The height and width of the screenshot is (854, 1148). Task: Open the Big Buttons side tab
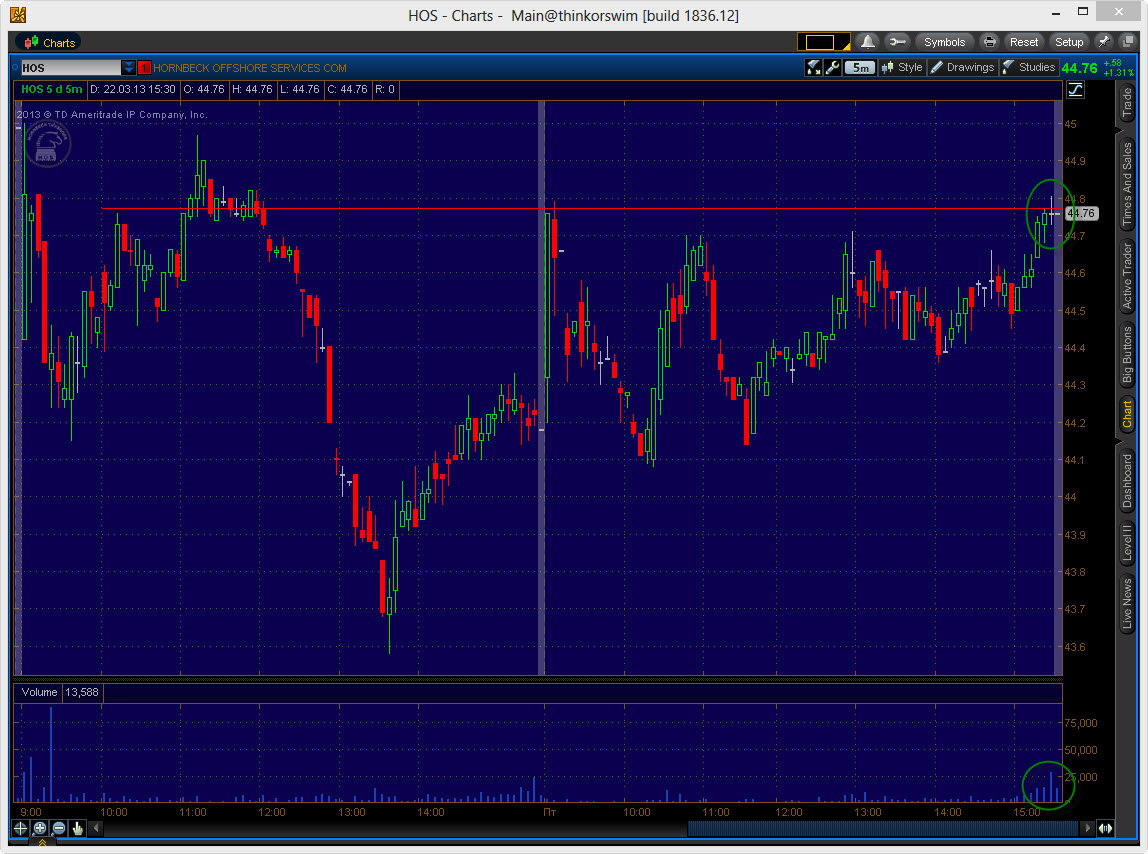1127,354
